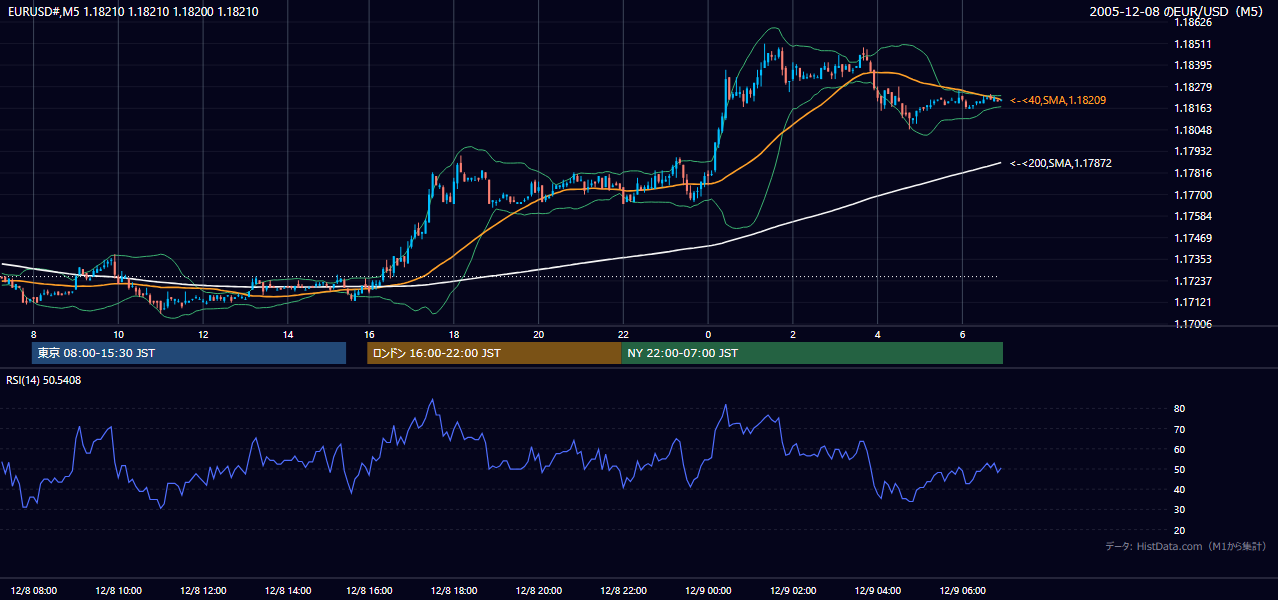Click the 12/8 10:00 date axis label
This screenshot has height=600, width=1278.
coord(118,590)
